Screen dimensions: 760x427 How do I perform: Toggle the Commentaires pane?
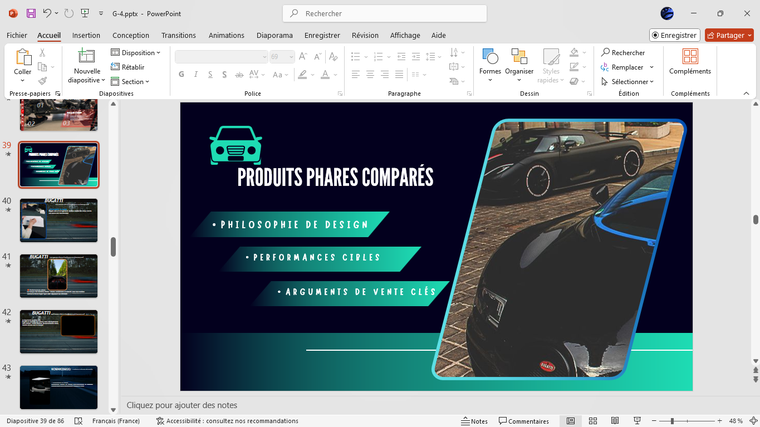pyautogui.click(x=523, y=421)
